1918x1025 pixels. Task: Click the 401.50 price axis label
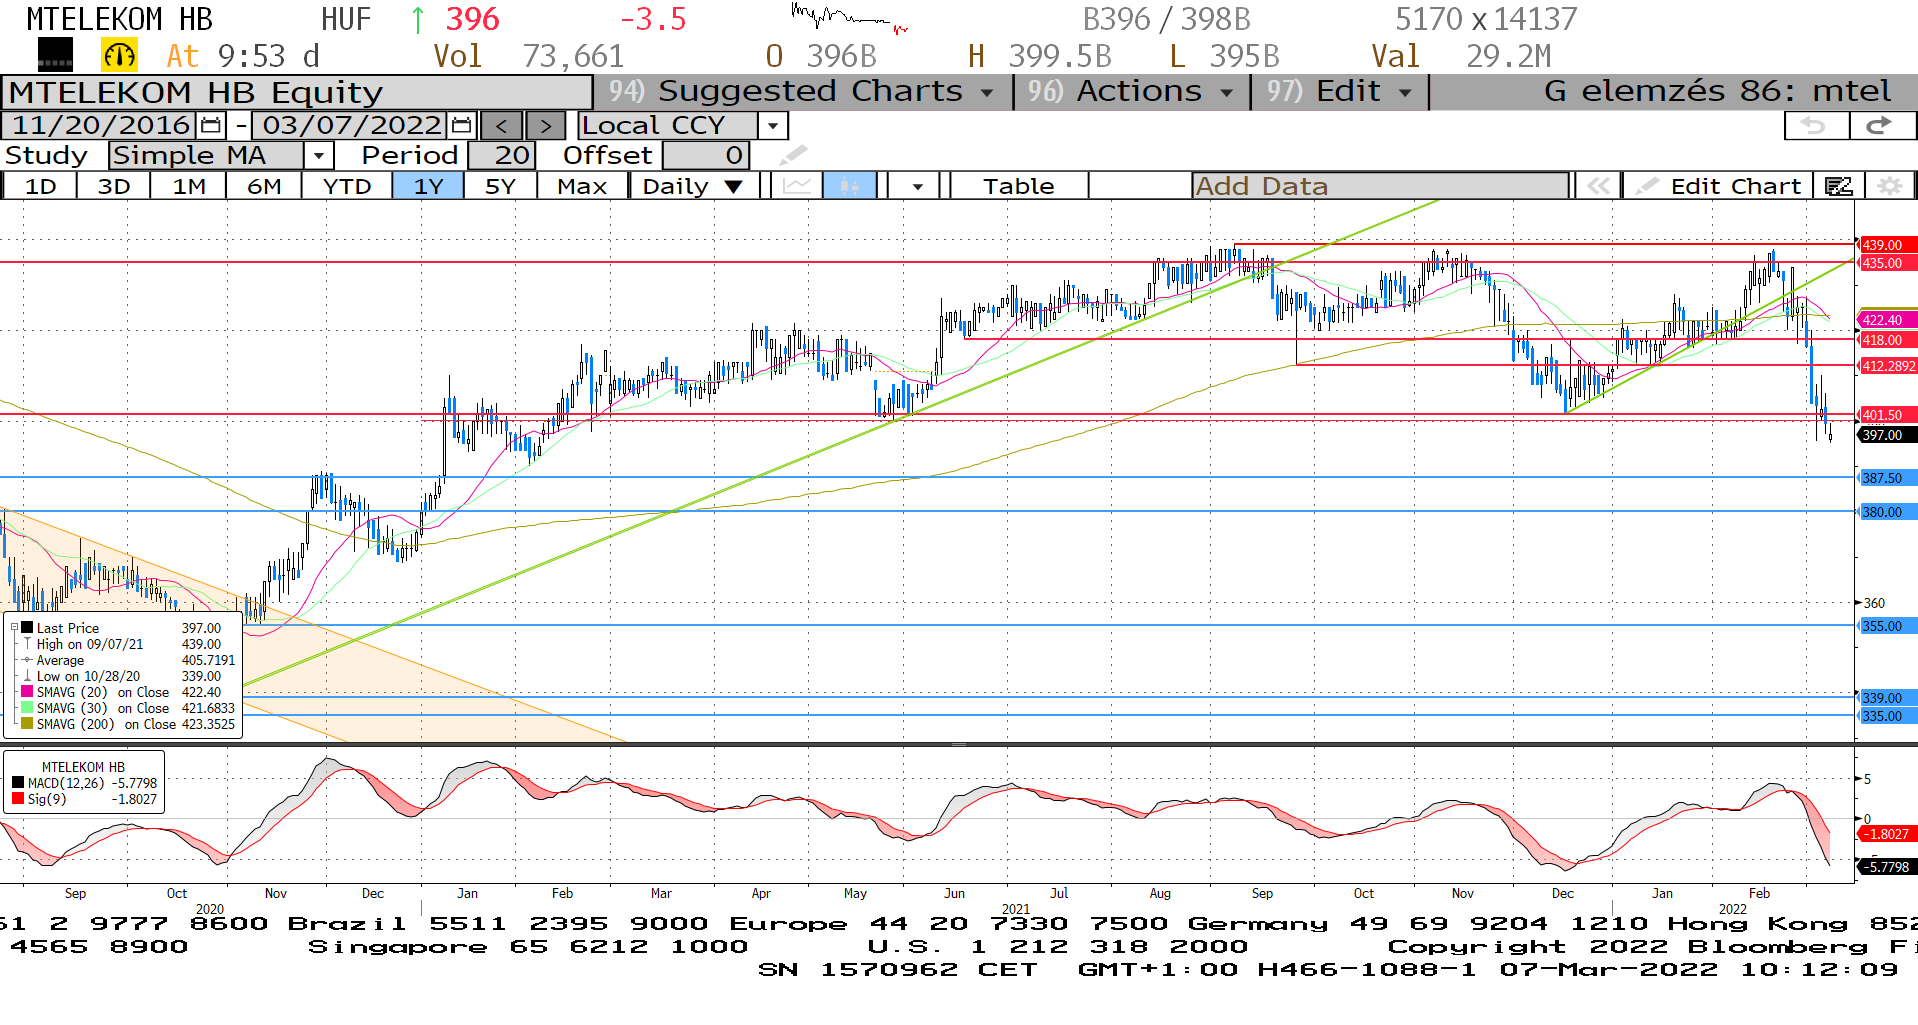pos(1887,415)
